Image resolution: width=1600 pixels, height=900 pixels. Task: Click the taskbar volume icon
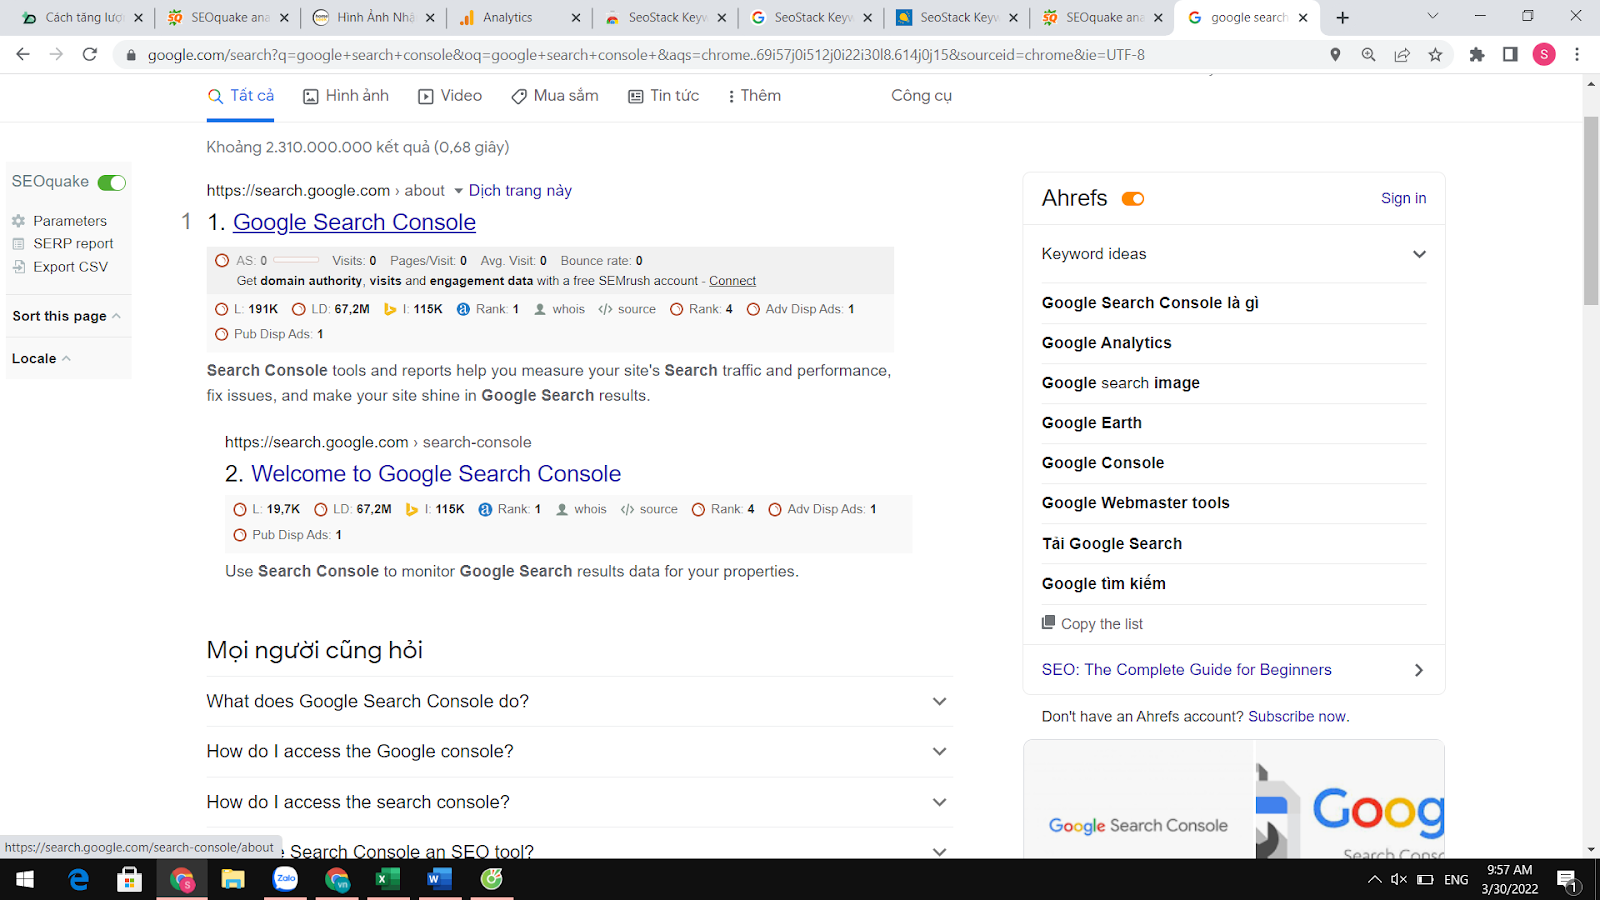point(1398,880)
